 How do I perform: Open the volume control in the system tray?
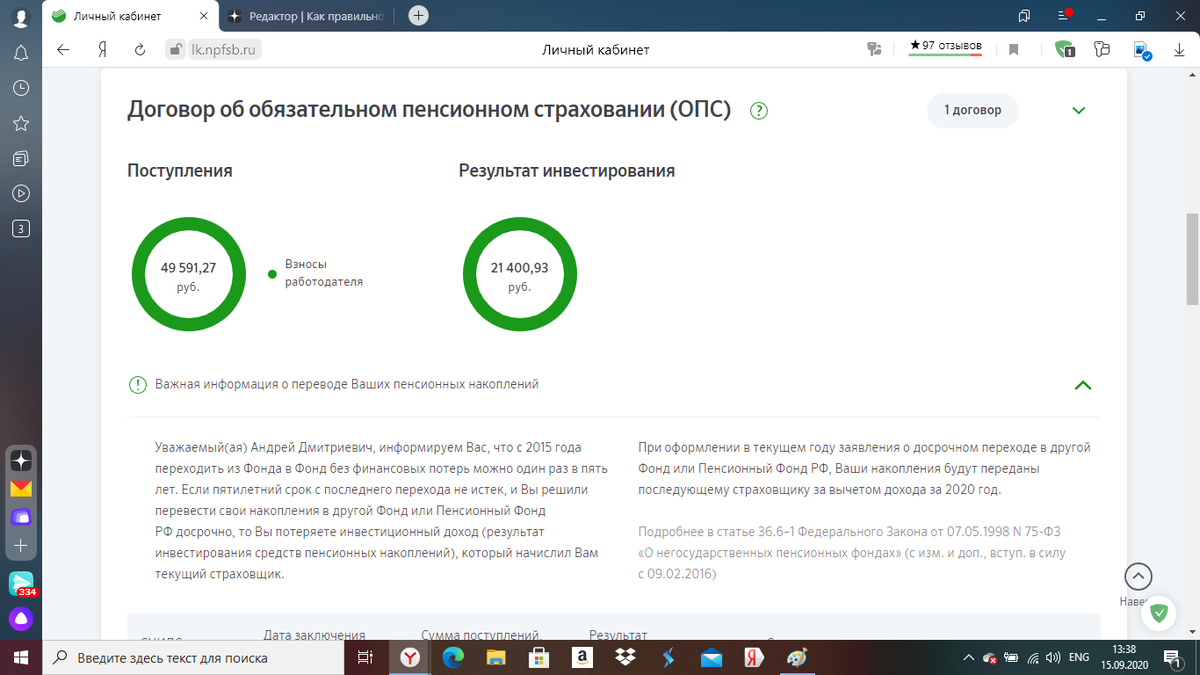click(x=1052, y=658)
